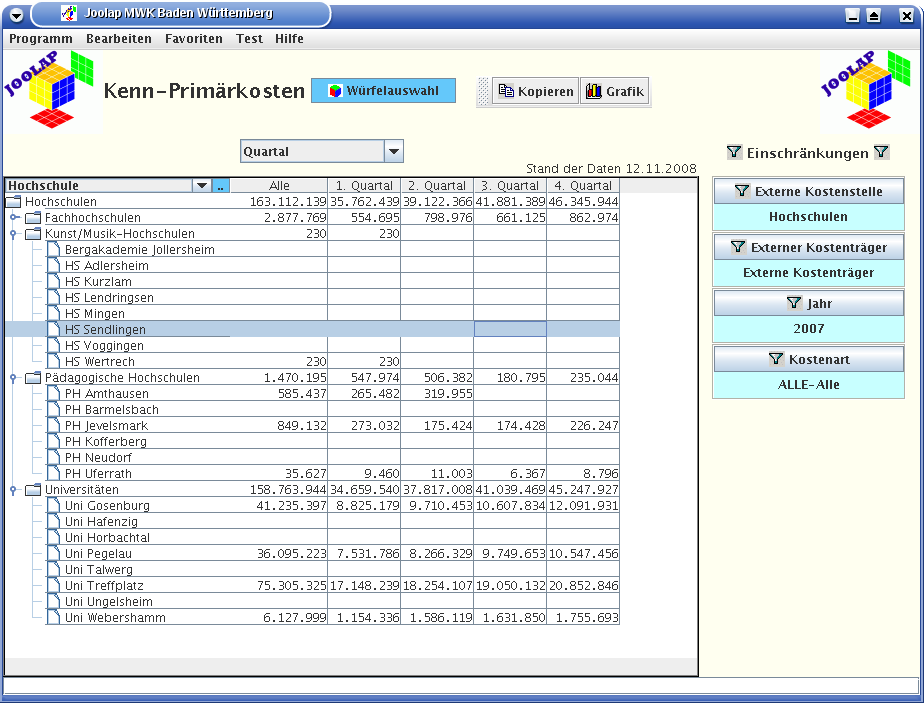Open the Grafik chart icon

[x=594, y=91]
